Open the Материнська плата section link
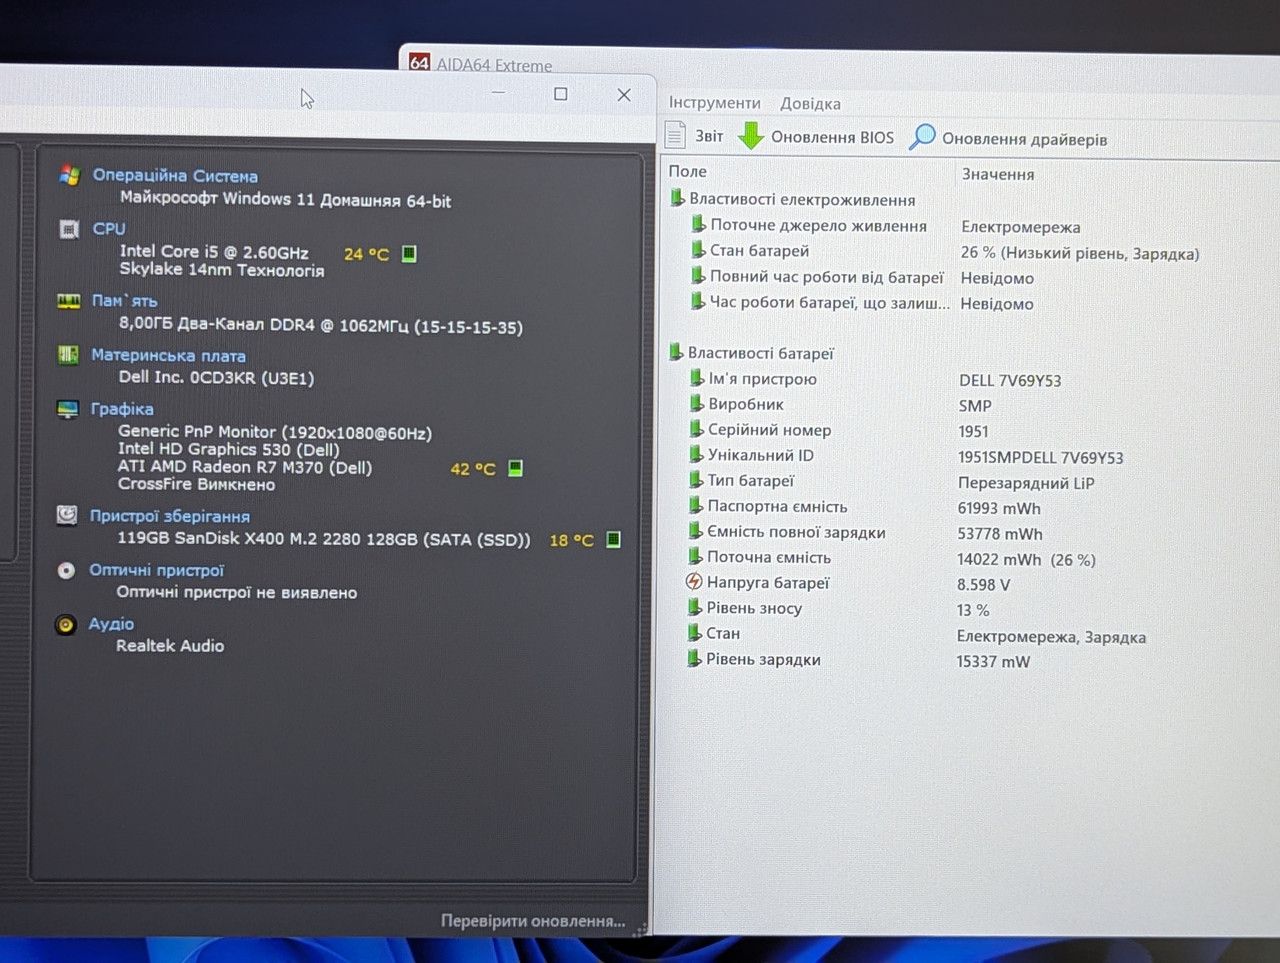 [168, 355]
